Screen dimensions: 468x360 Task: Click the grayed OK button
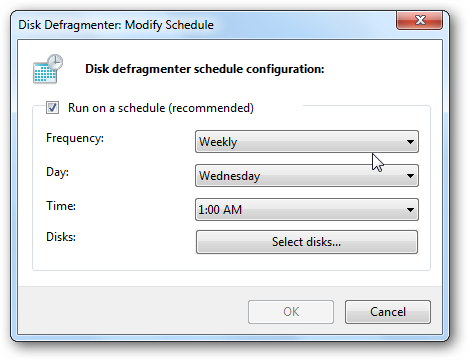click(291, 312)
